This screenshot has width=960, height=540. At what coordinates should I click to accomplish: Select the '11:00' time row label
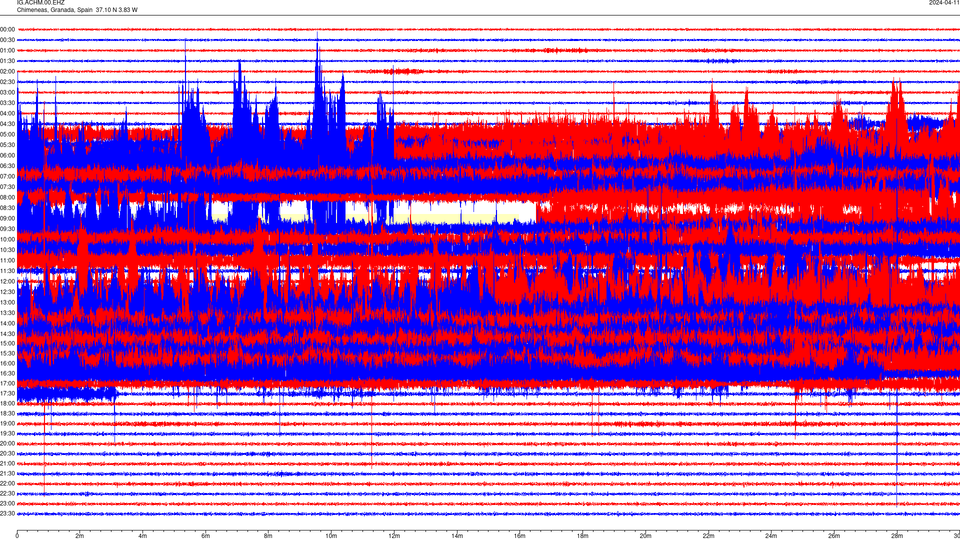coord(7,260)
